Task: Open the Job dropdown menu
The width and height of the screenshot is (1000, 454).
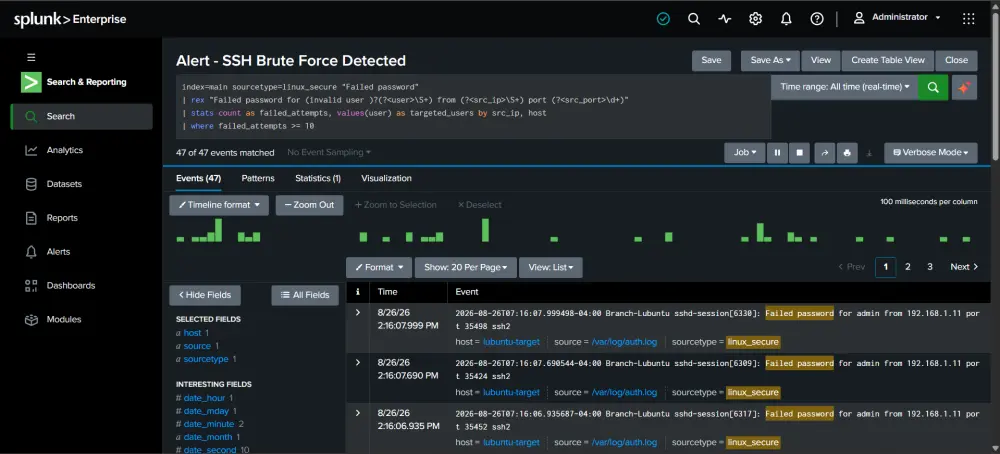Action: [x=744, y=153]
